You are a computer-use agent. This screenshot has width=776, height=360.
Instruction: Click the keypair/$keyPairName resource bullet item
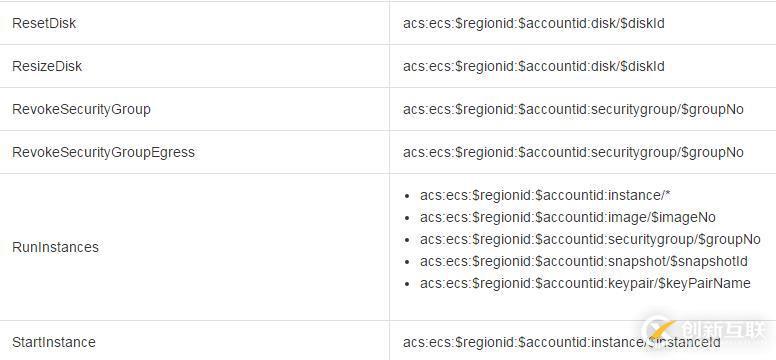585,283
